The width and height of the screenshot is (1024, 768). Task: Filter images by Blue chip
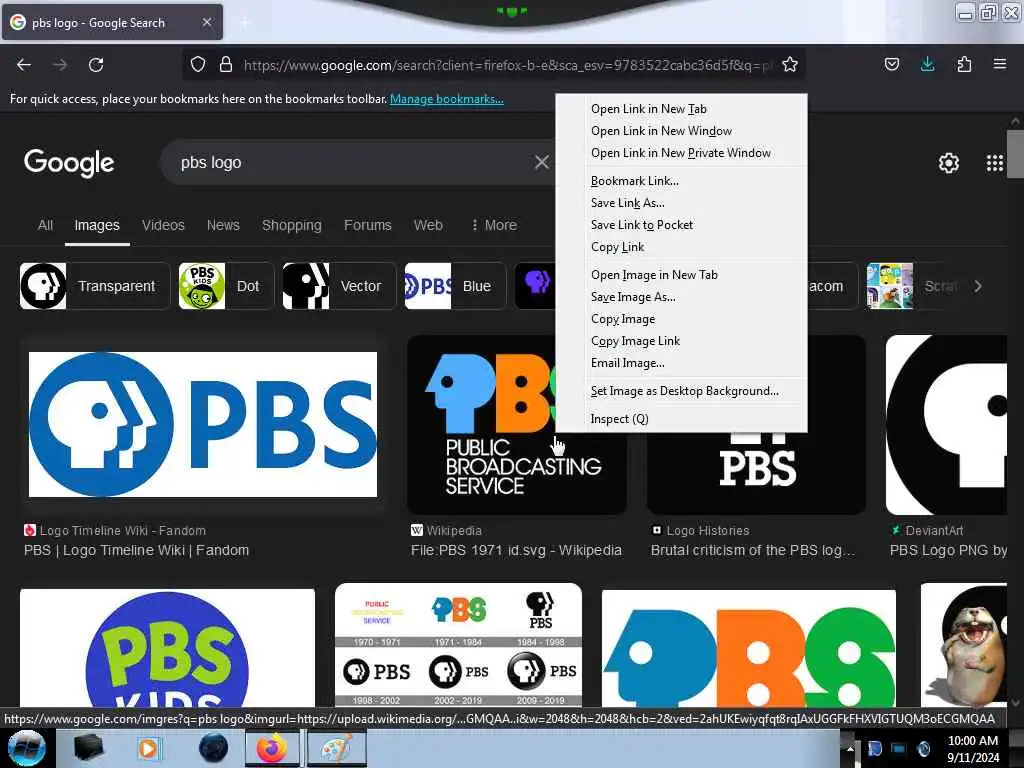[455, 286]
